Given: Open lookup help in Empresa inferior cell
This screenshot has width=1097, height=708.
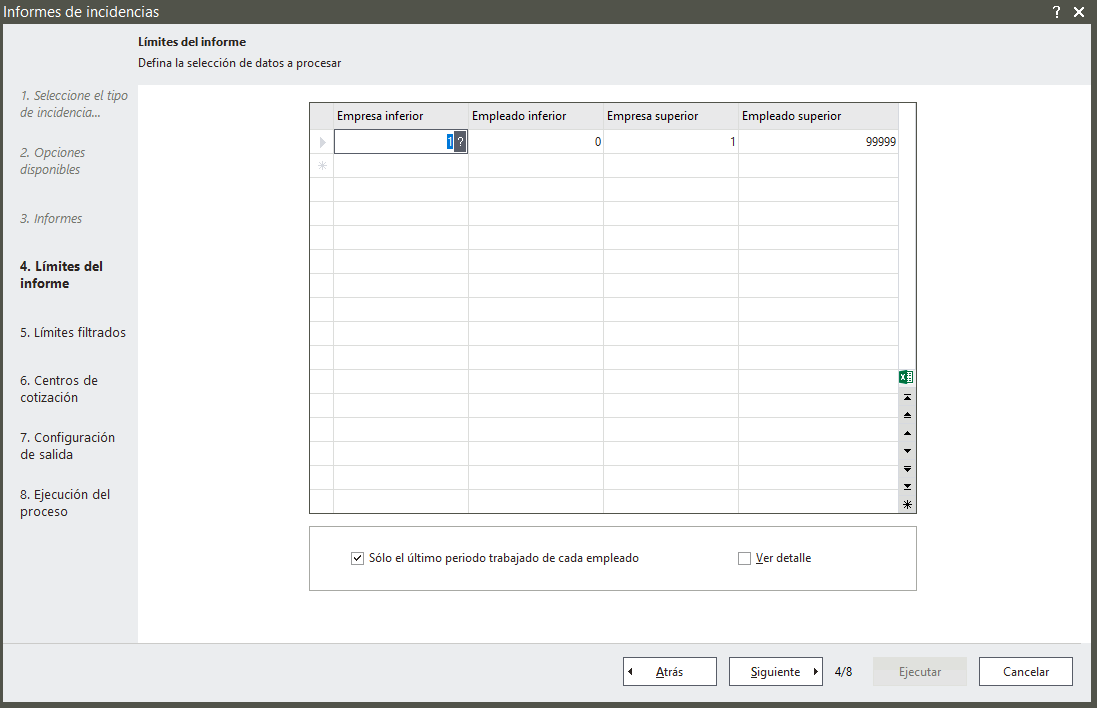Looking at the screenshot, I should pos(460,142).
